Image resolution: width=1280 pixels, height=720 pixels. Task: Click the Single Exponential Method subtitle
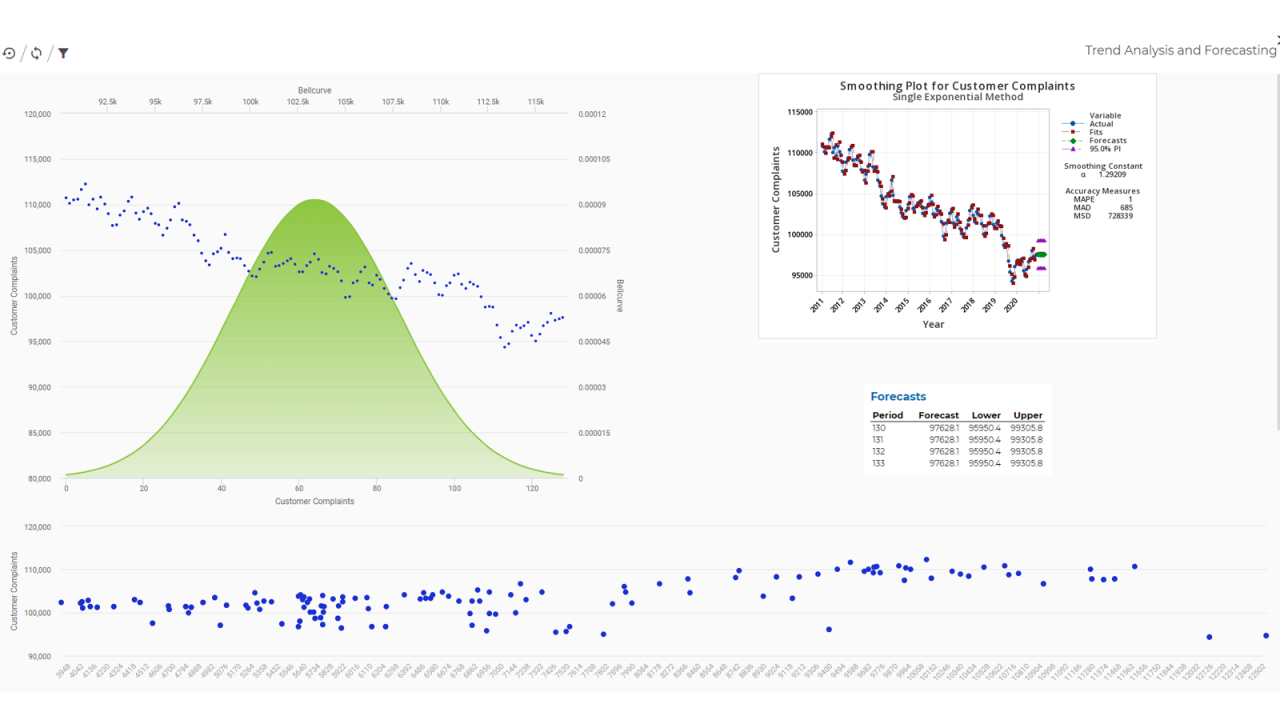[957, 97]
